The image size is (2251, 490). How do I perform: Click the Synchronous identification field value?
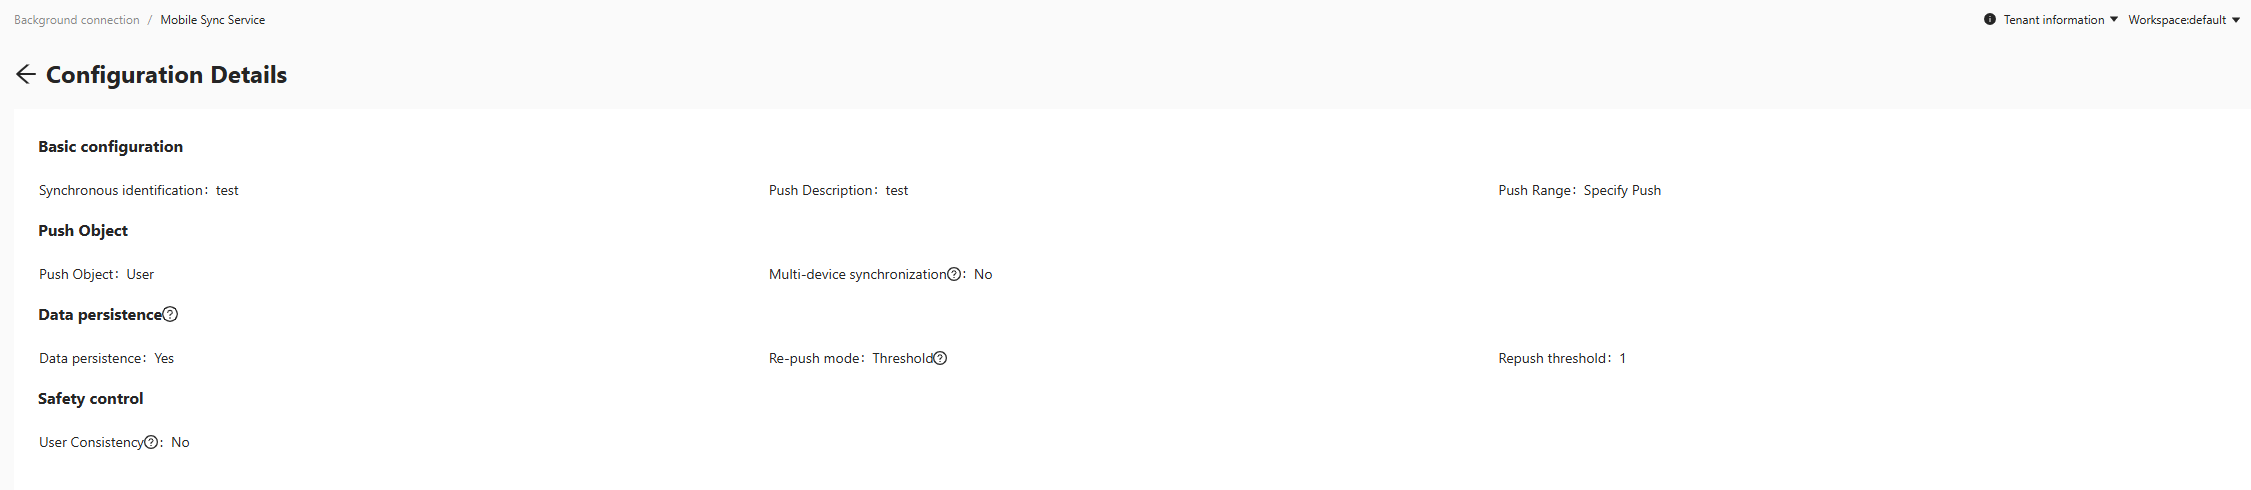[227, 191]
